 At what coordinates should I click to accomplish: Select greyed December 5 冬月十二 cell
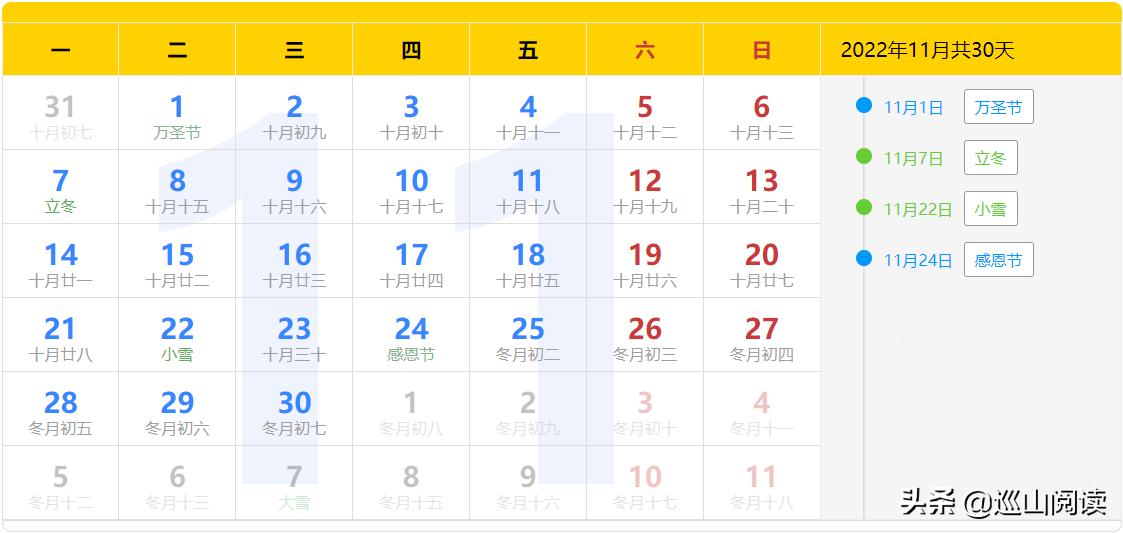pyautogui.click(x=60, y=483)
